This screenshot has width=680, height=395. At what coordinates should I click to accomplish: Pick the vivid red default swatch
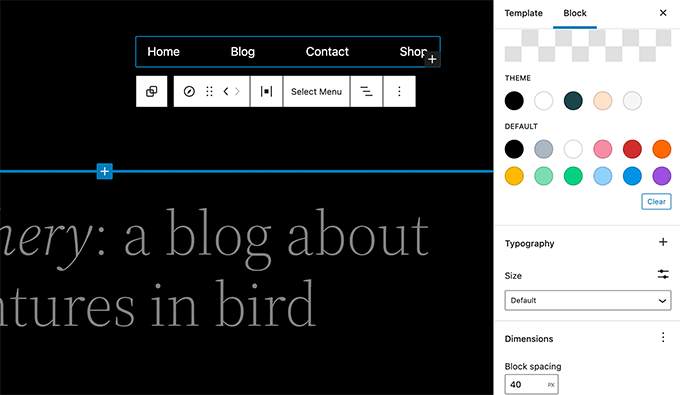(632, 149)
